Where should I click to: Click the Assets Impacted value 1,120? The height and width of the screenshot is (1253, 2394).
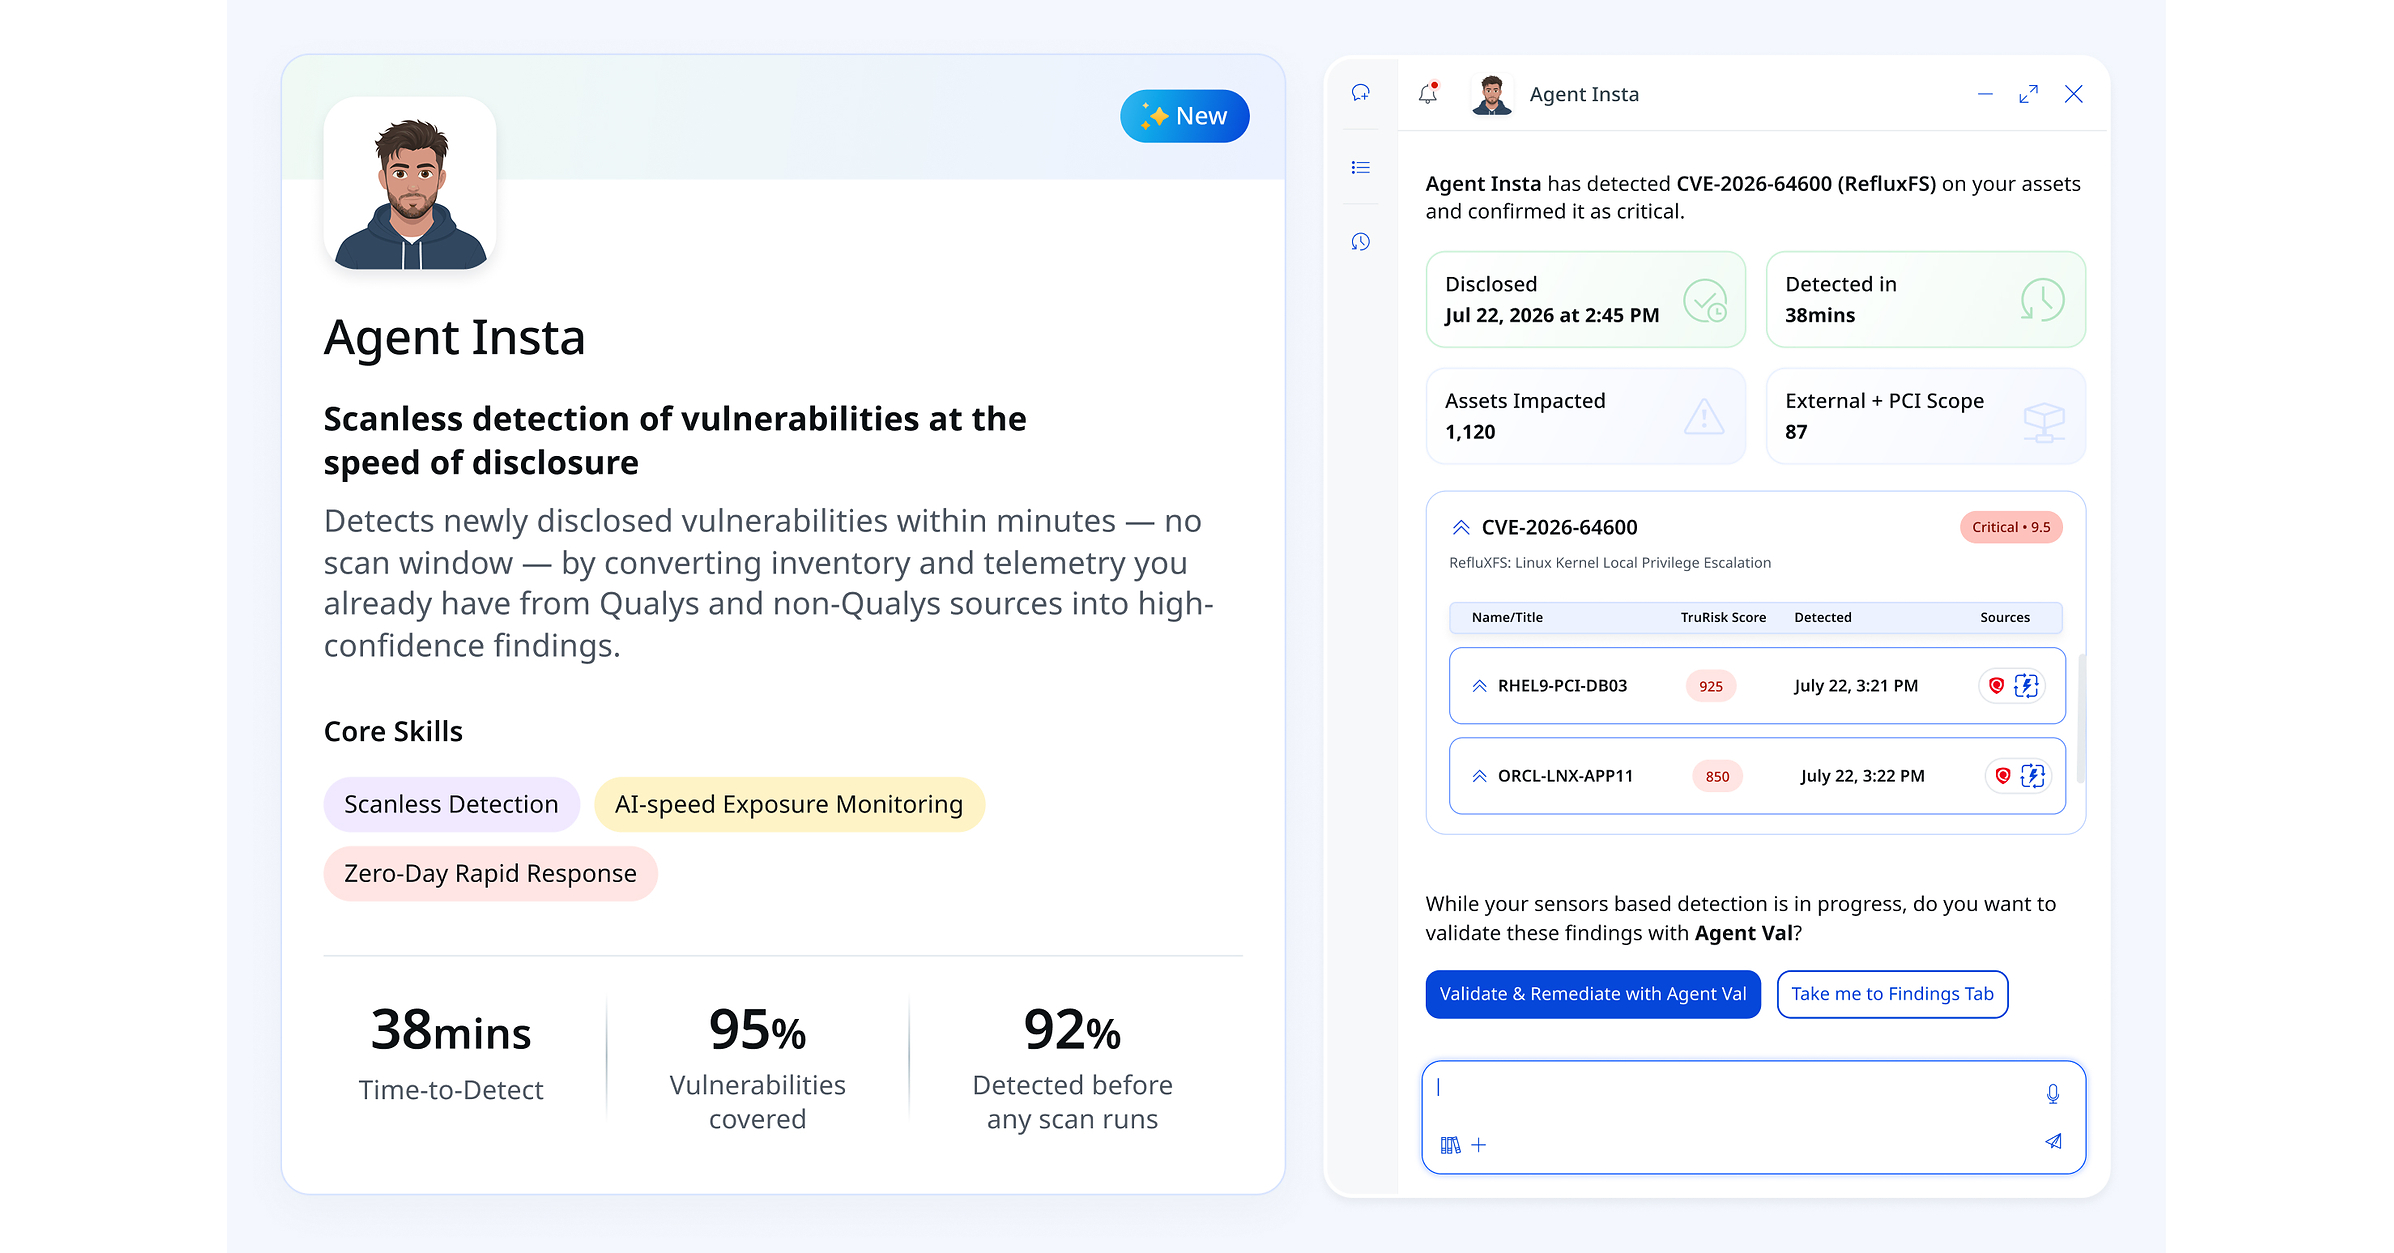1470,432
